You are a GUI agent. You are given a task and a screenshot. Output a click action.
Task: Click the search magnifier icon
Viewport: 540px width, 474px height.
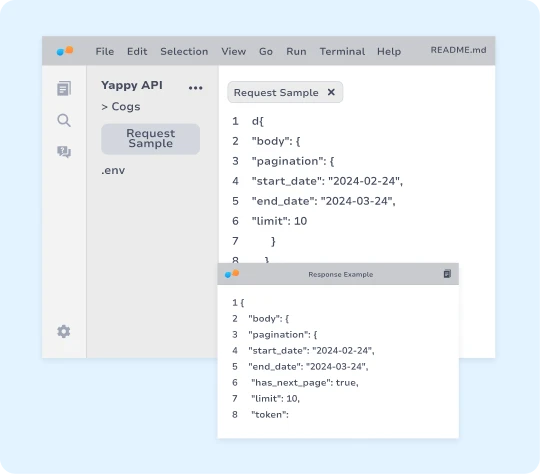64,121
